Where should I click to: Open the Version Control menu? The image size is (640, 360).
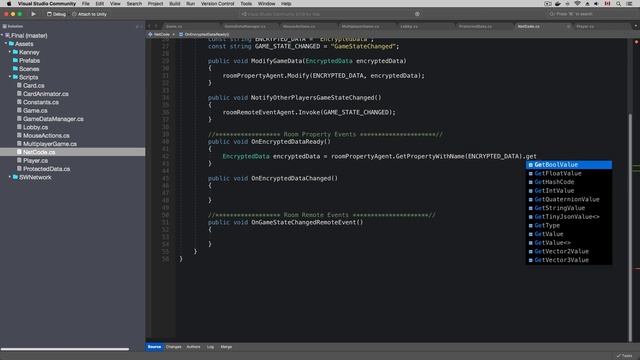(x=218, y=4)
